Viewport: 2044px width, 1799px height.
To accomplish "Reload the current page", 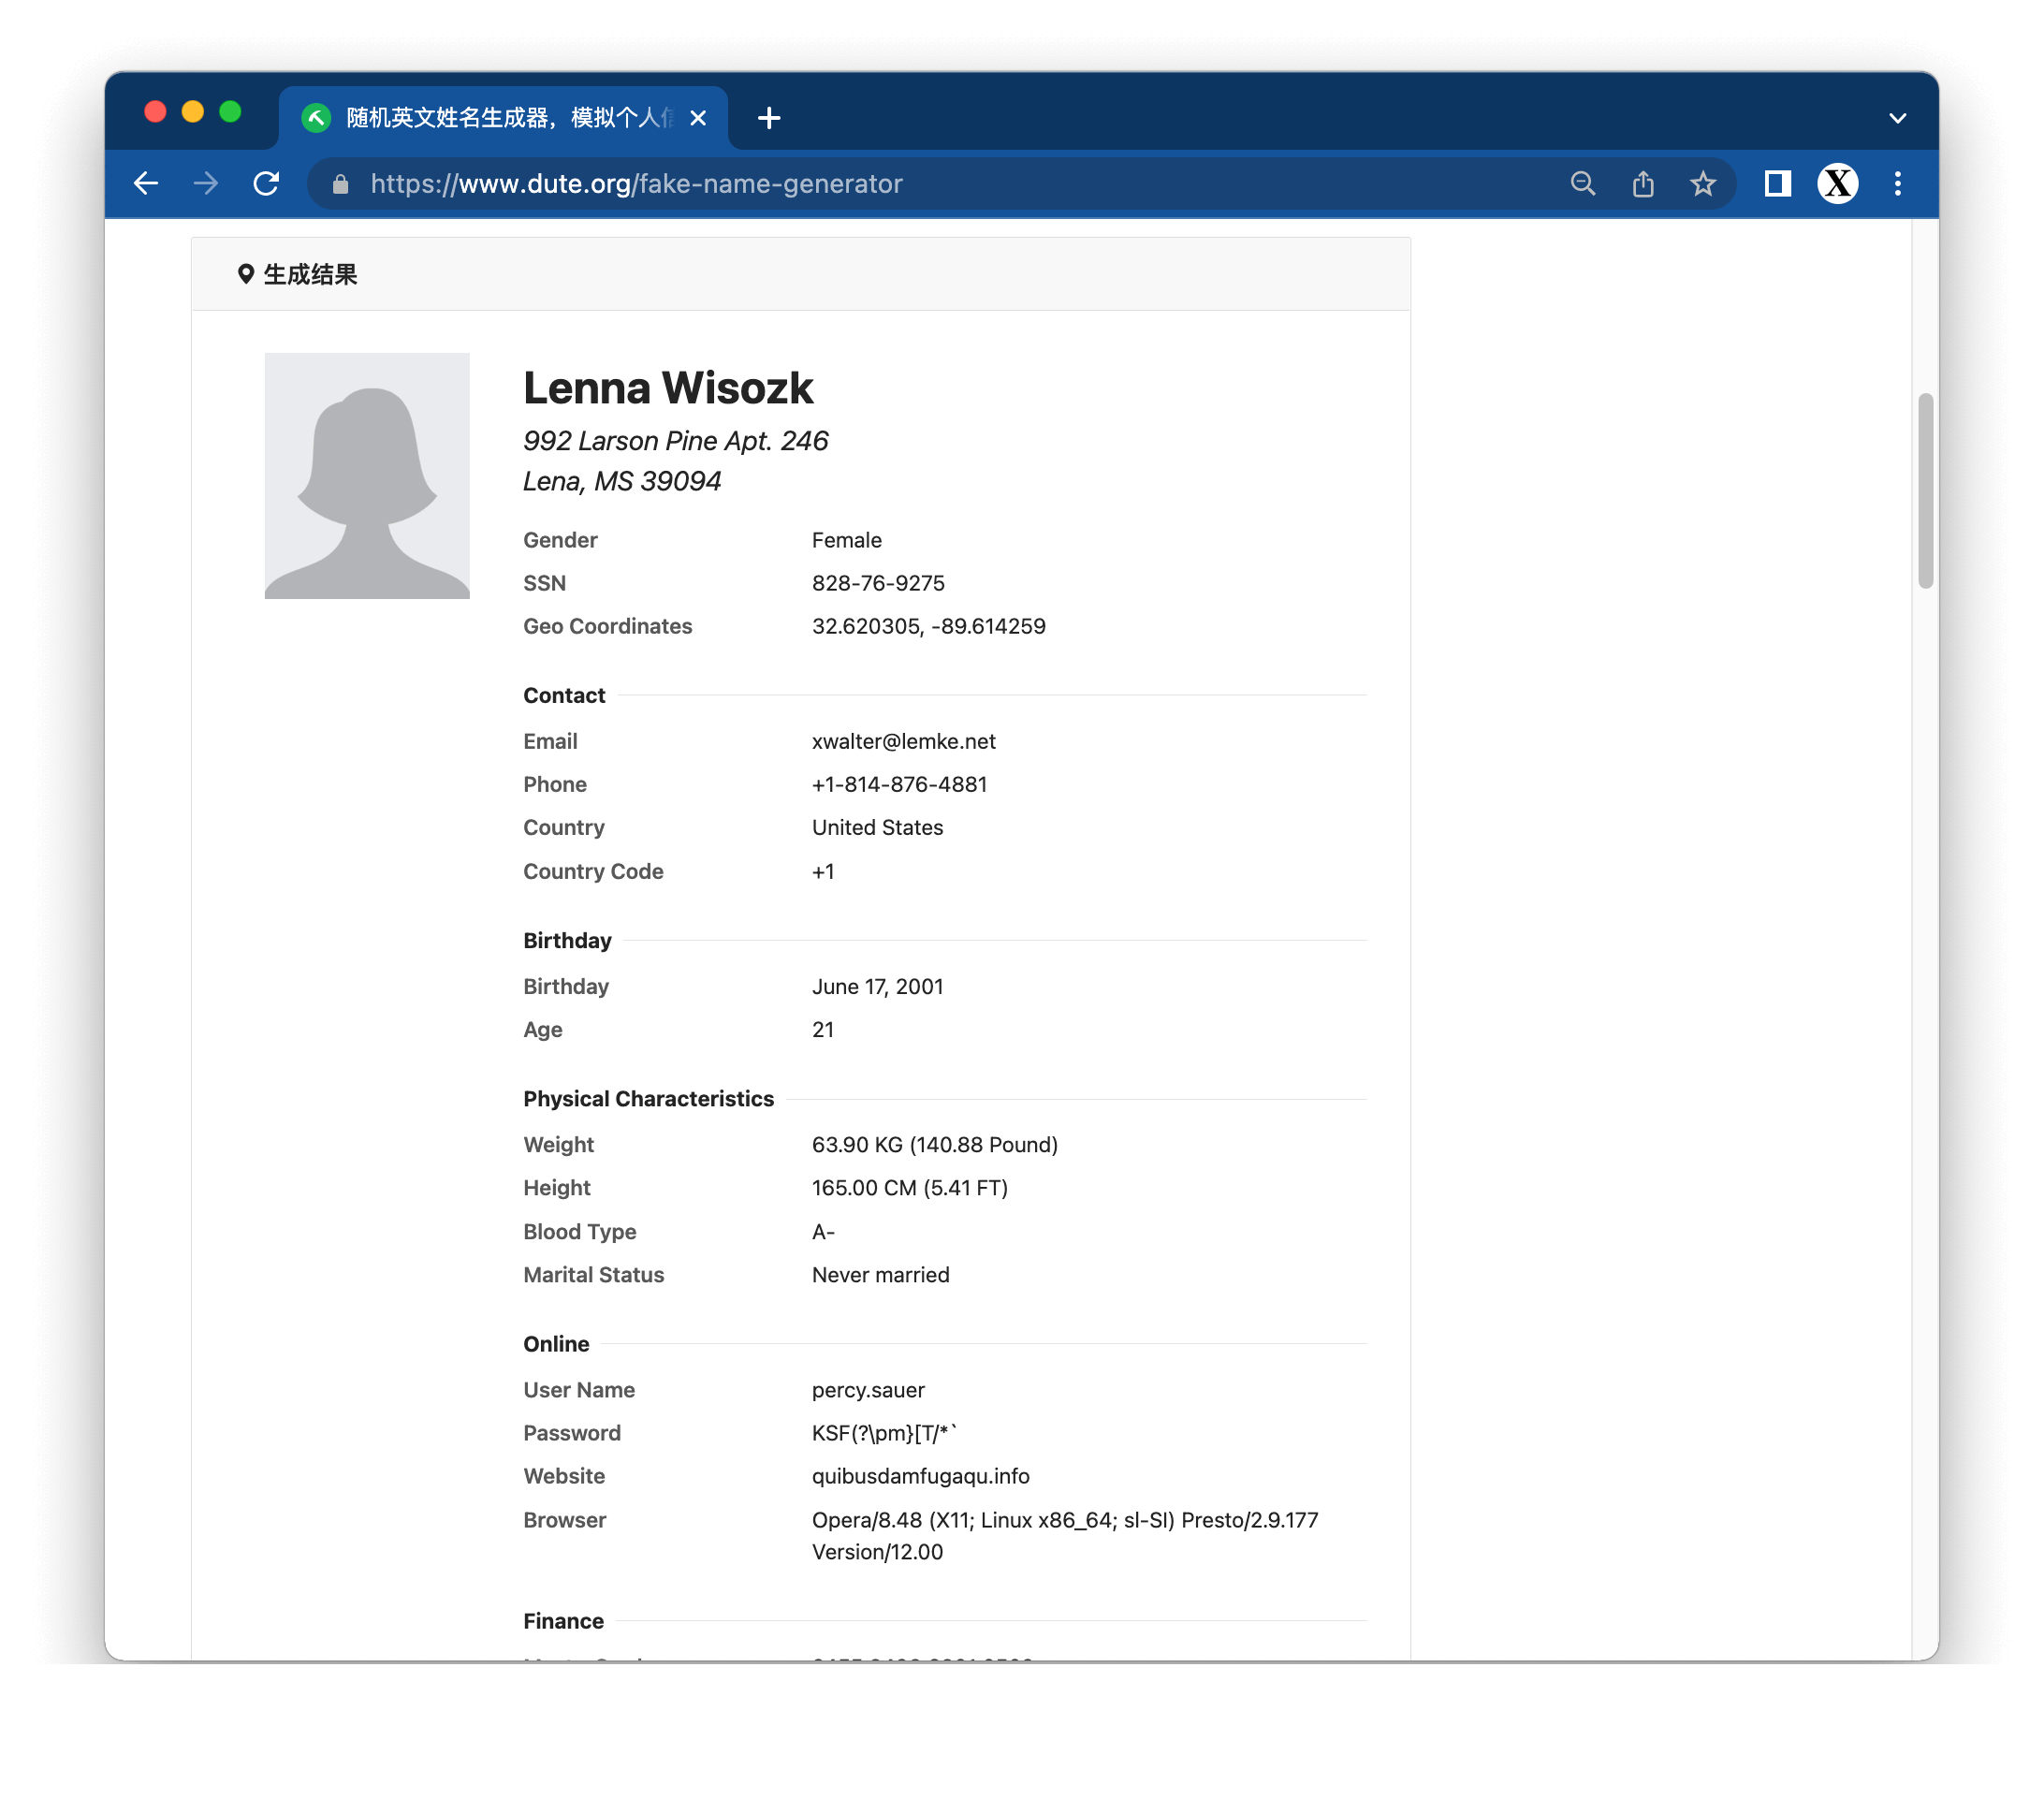I will coord(266,183).
